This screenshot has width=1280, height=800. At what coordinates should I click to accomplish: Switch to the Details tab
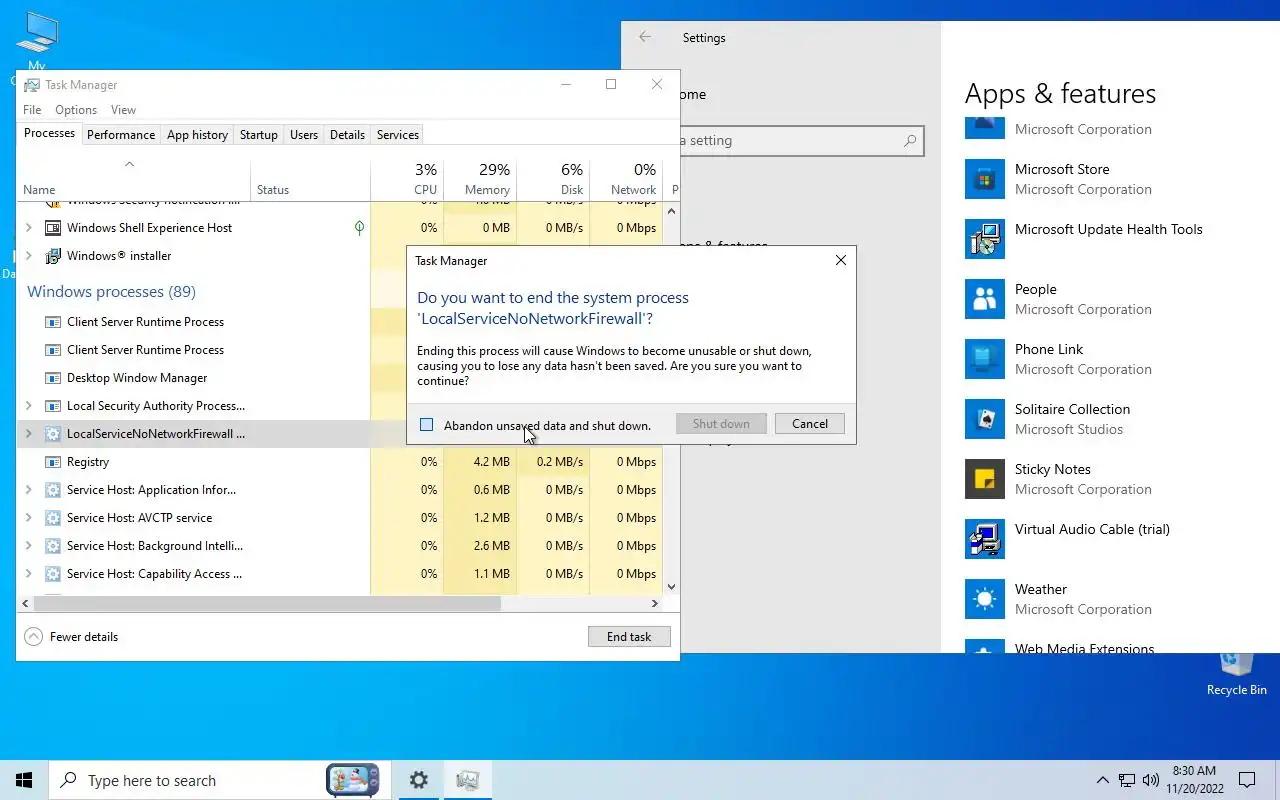coord(347,135)
